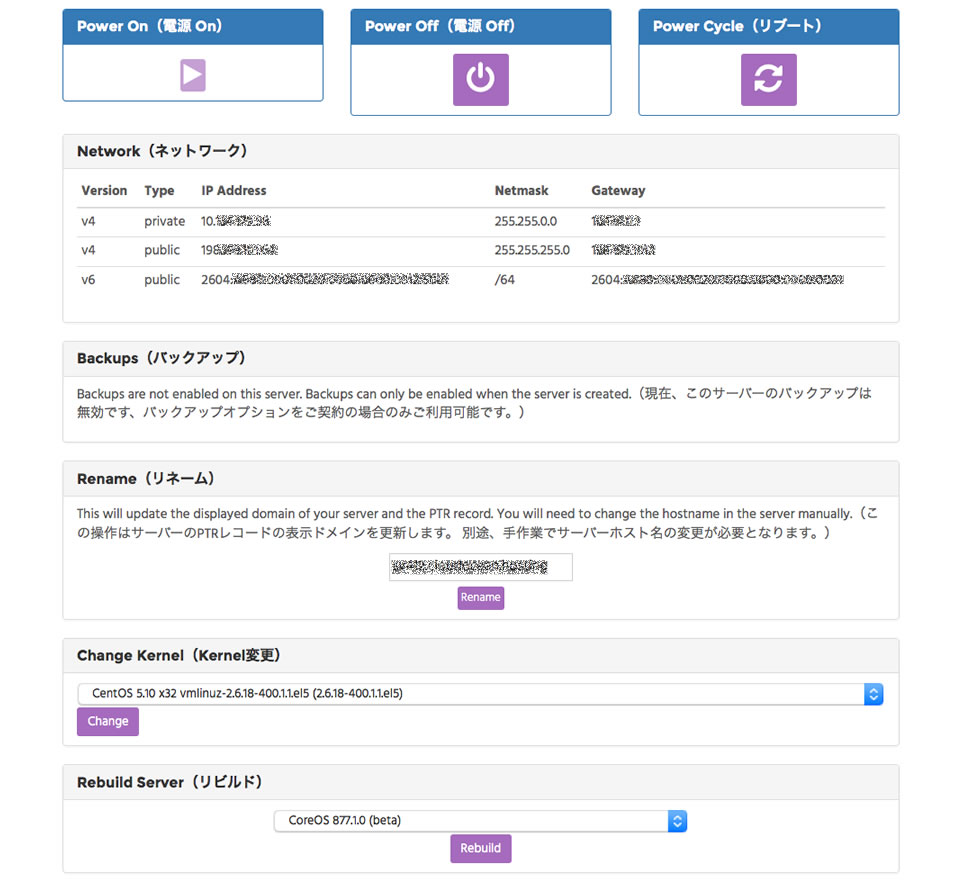Click the Version column header
Viewport: 970px width, 880px height.
(104, 190)
